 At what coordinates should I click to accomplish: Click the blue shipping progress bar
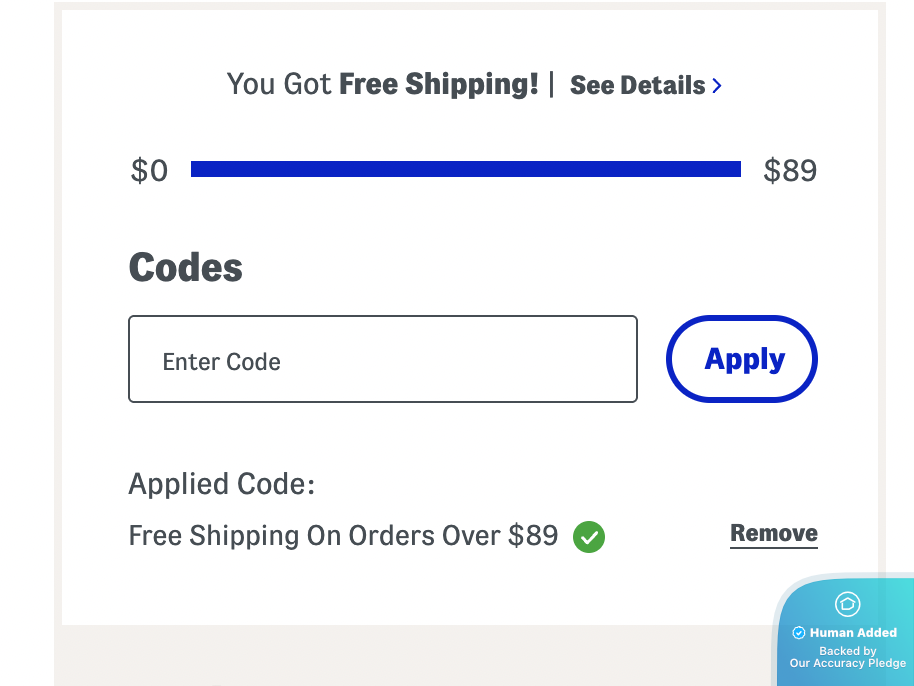pyautogui.click(x=466, y=168)
